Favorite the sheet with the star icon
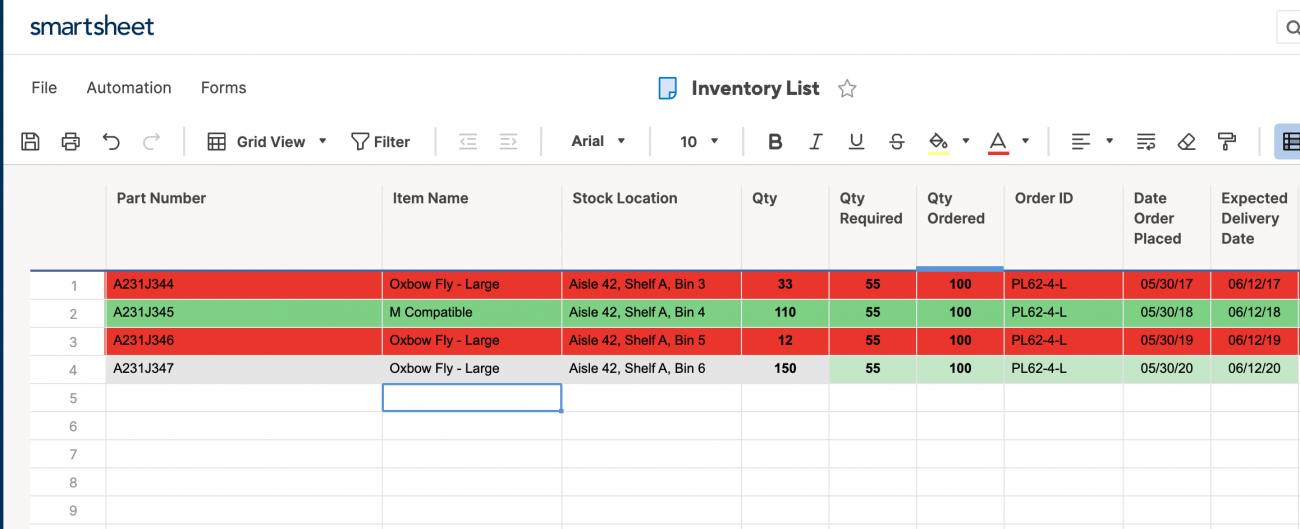The image size is (1300, 529). pos(847,89)
